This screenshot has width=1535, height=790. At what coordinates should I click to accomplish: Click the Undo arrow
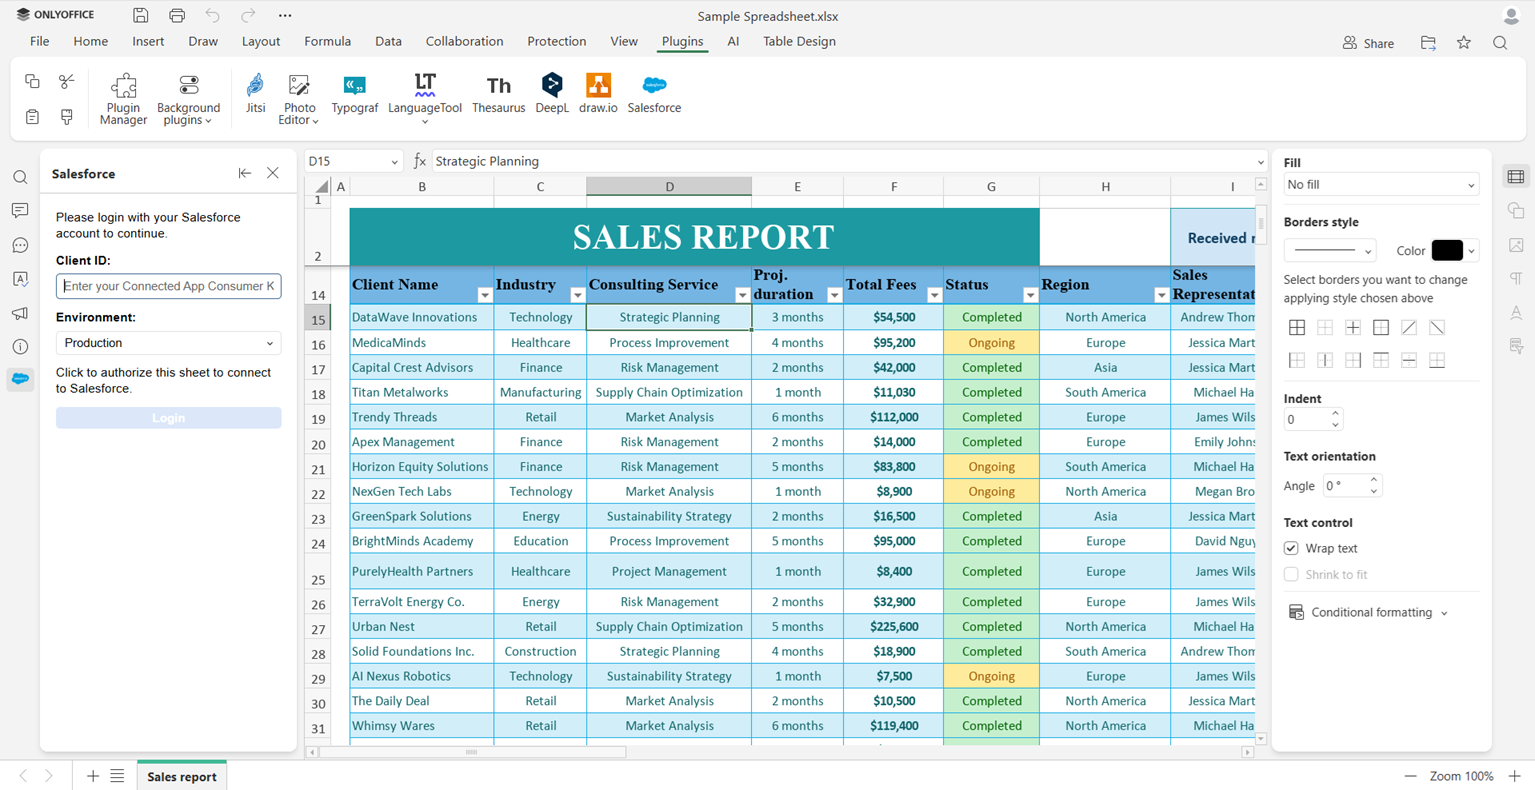point(213,15)
